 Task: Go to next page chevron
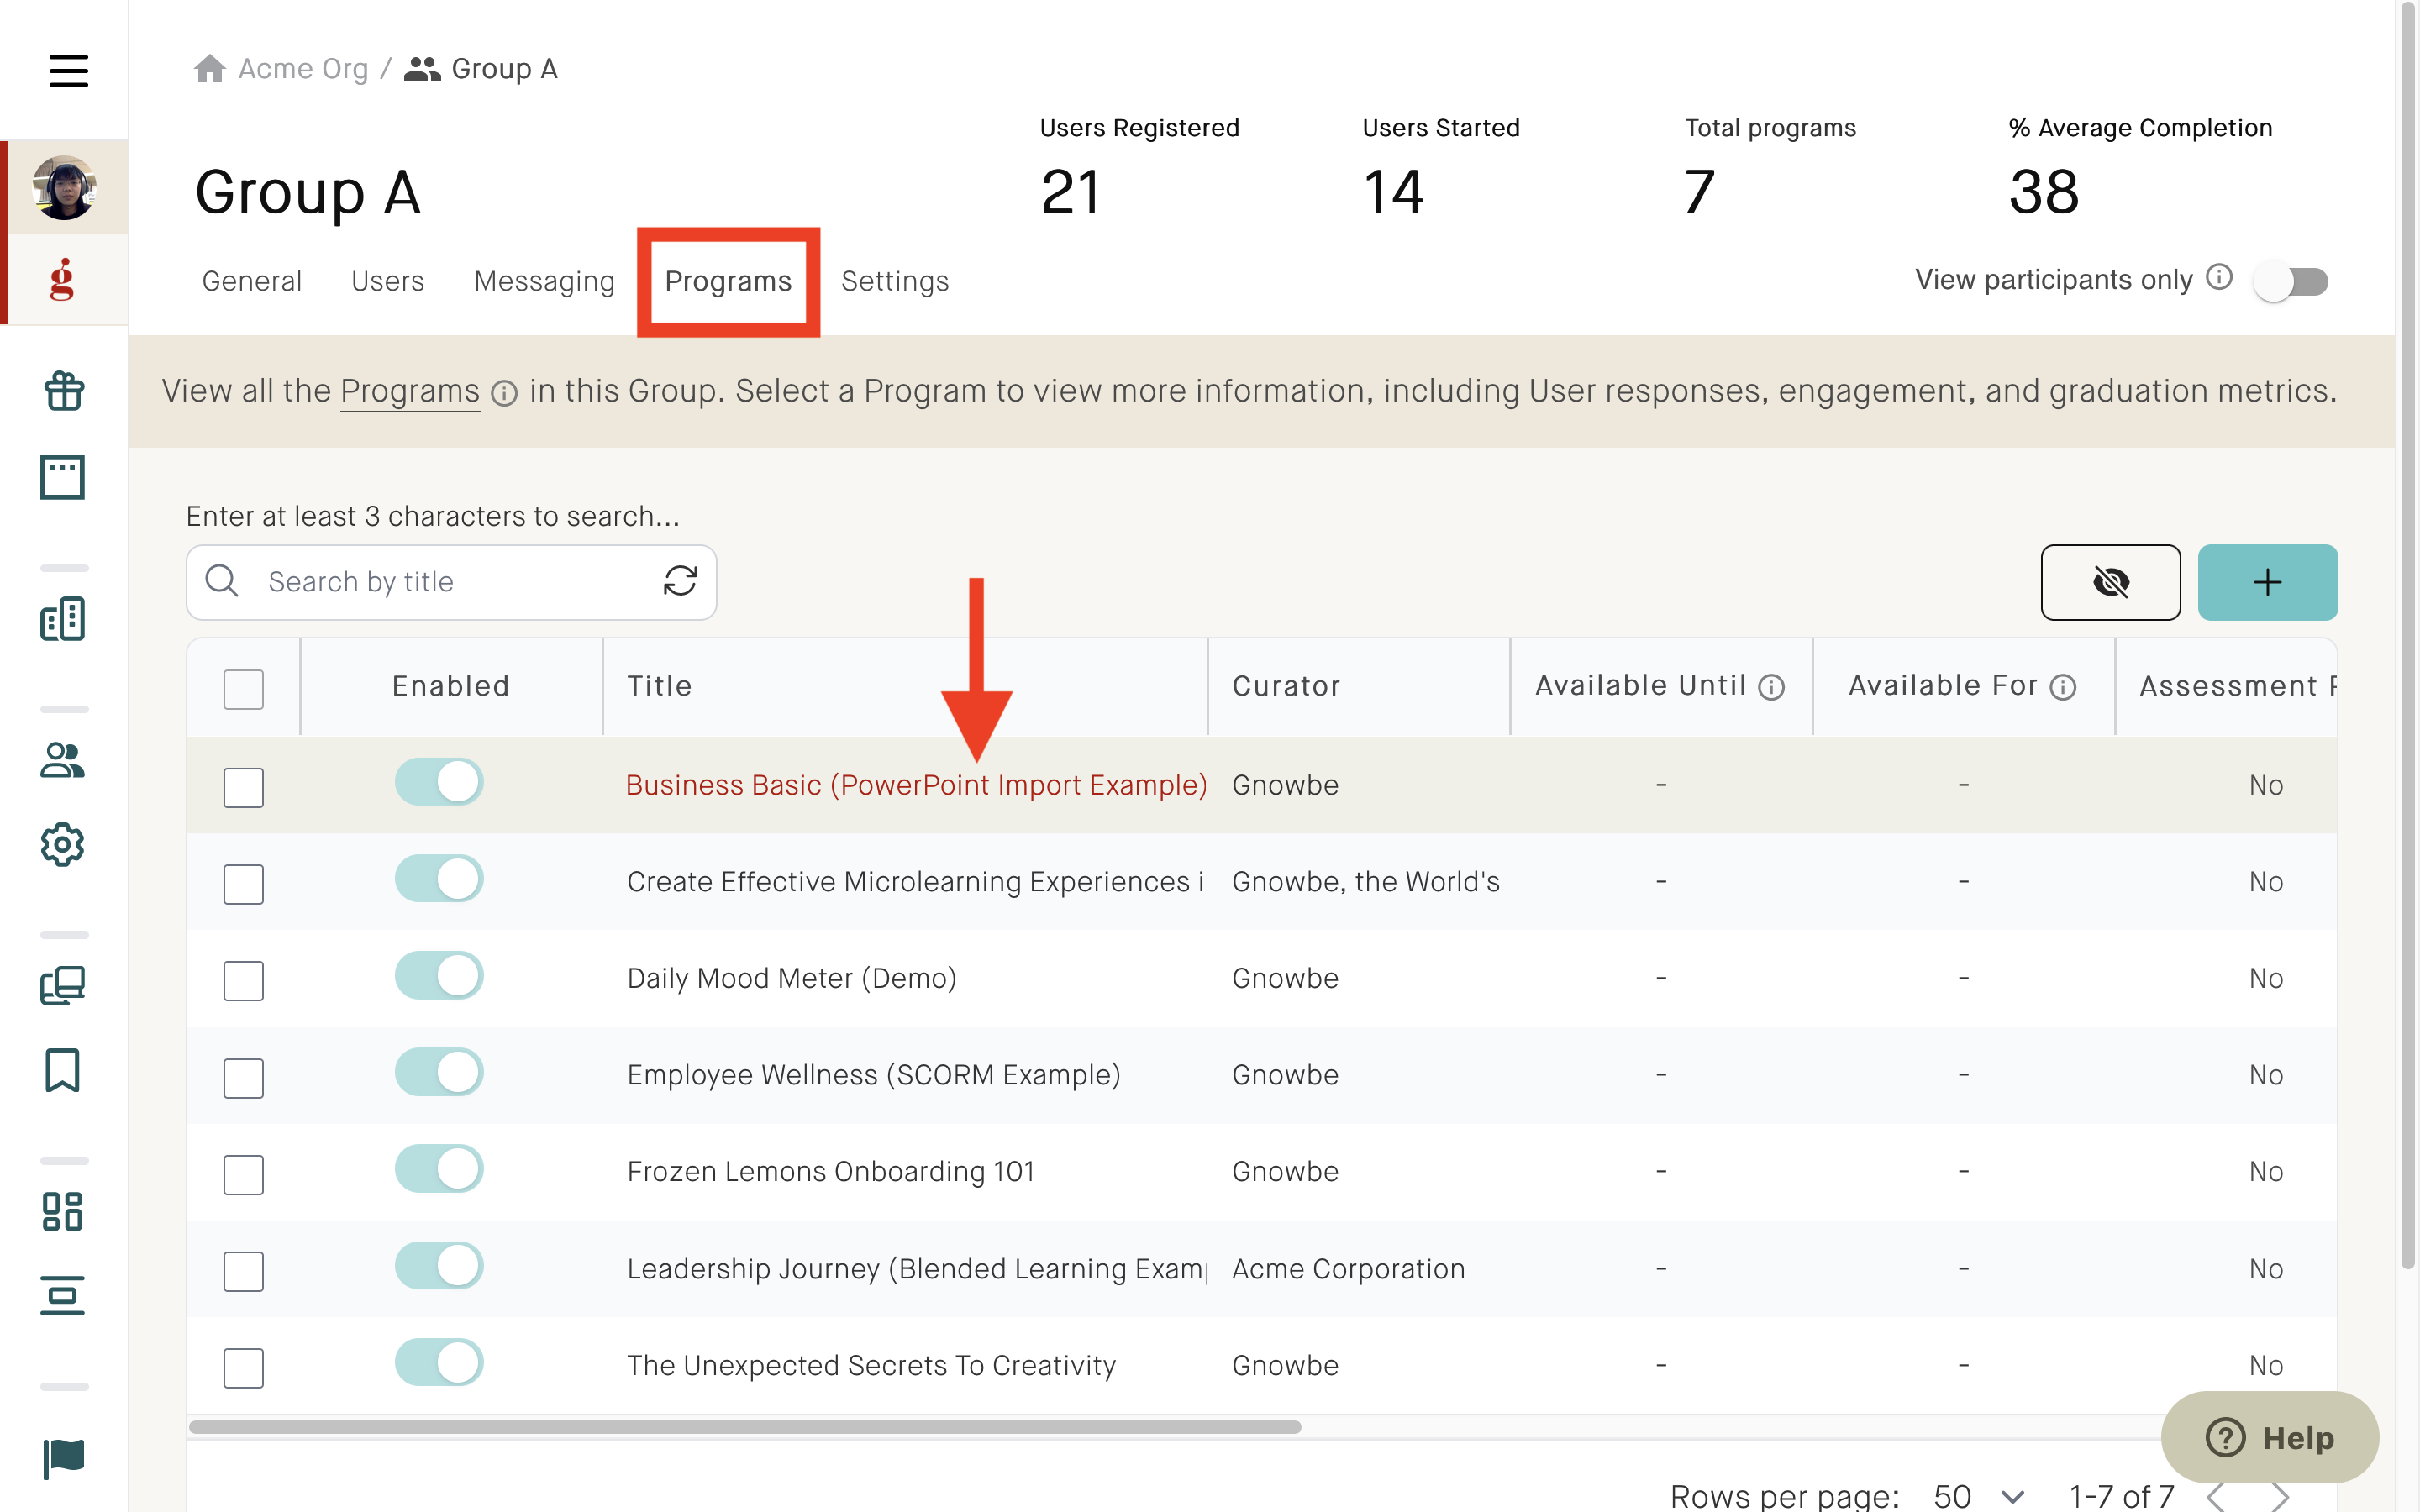pos(2281,1496)
